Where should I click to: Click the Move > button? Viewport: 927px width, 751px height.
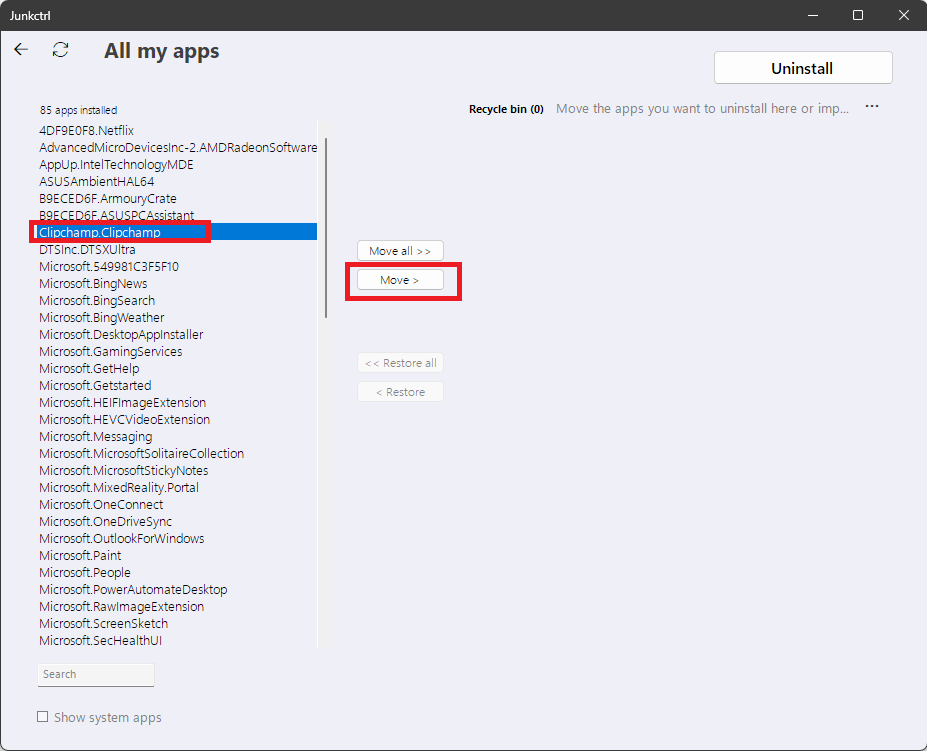(400, 280)
